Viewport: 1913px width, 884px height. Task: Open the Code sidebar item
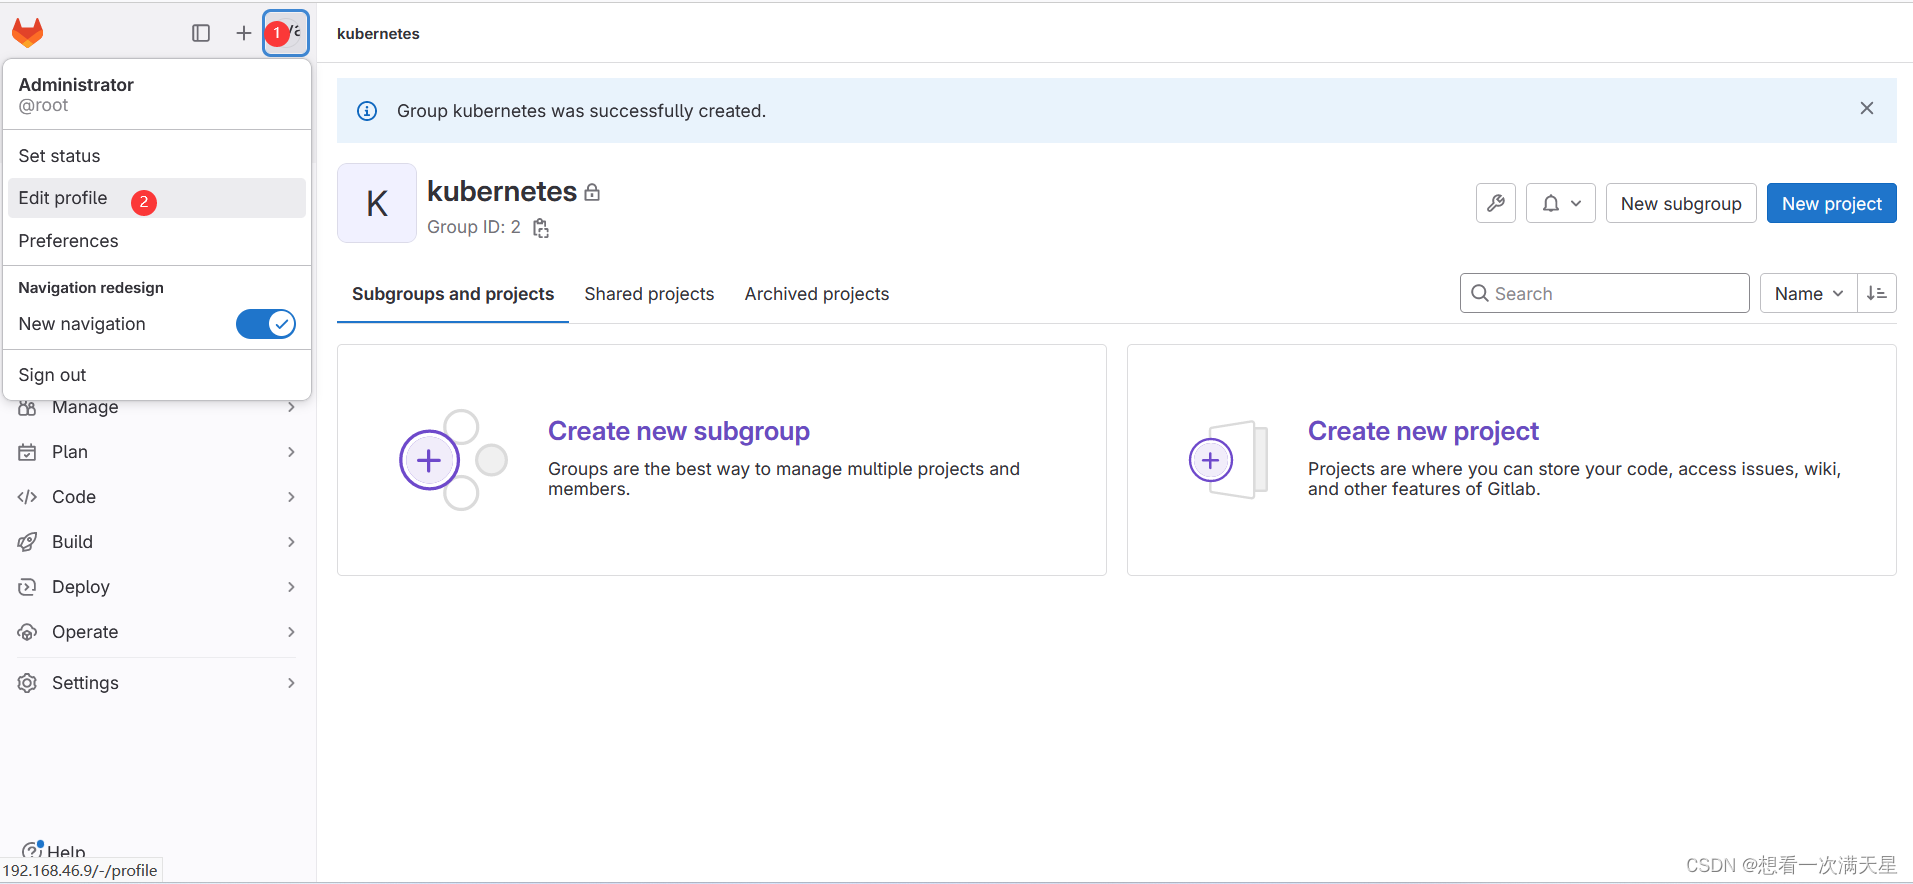[157, 497]
